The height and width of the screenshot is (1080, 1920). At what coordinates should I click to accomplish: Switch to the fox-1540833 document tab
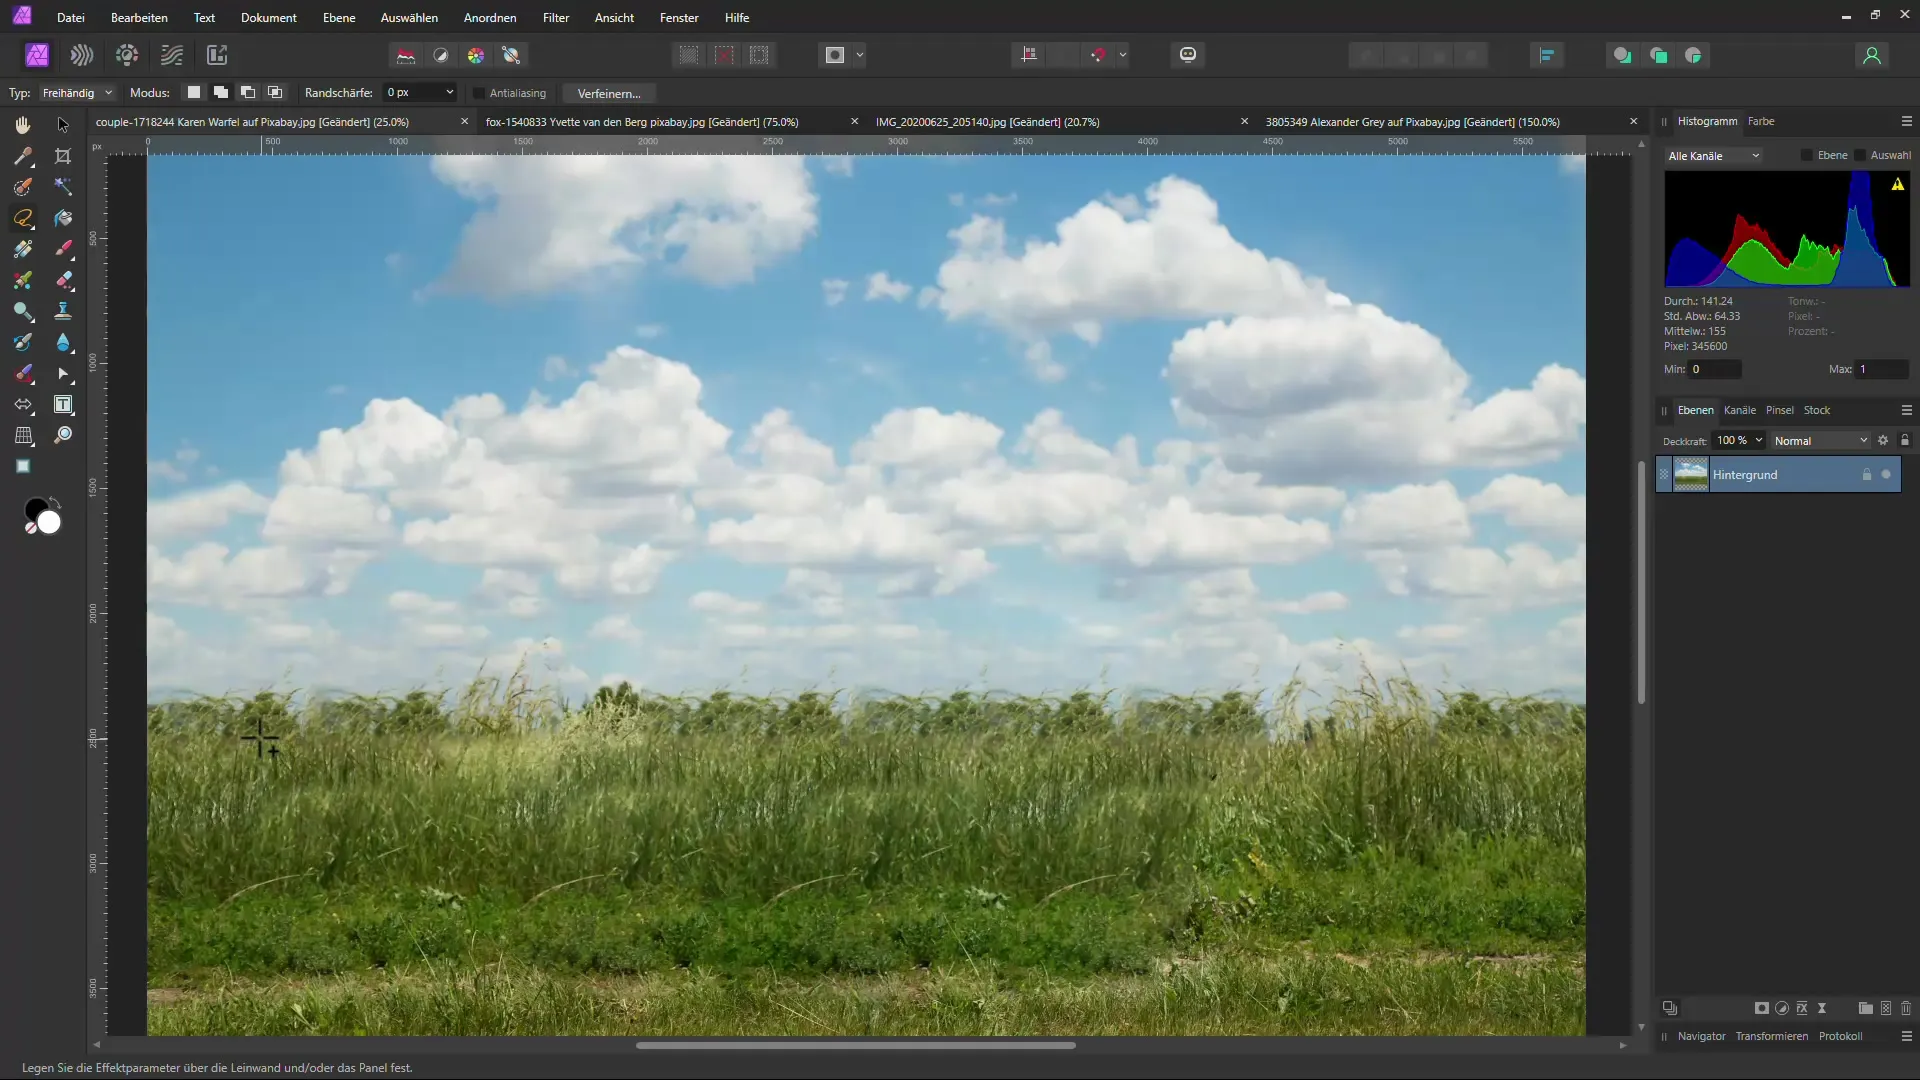click(642, 122)
